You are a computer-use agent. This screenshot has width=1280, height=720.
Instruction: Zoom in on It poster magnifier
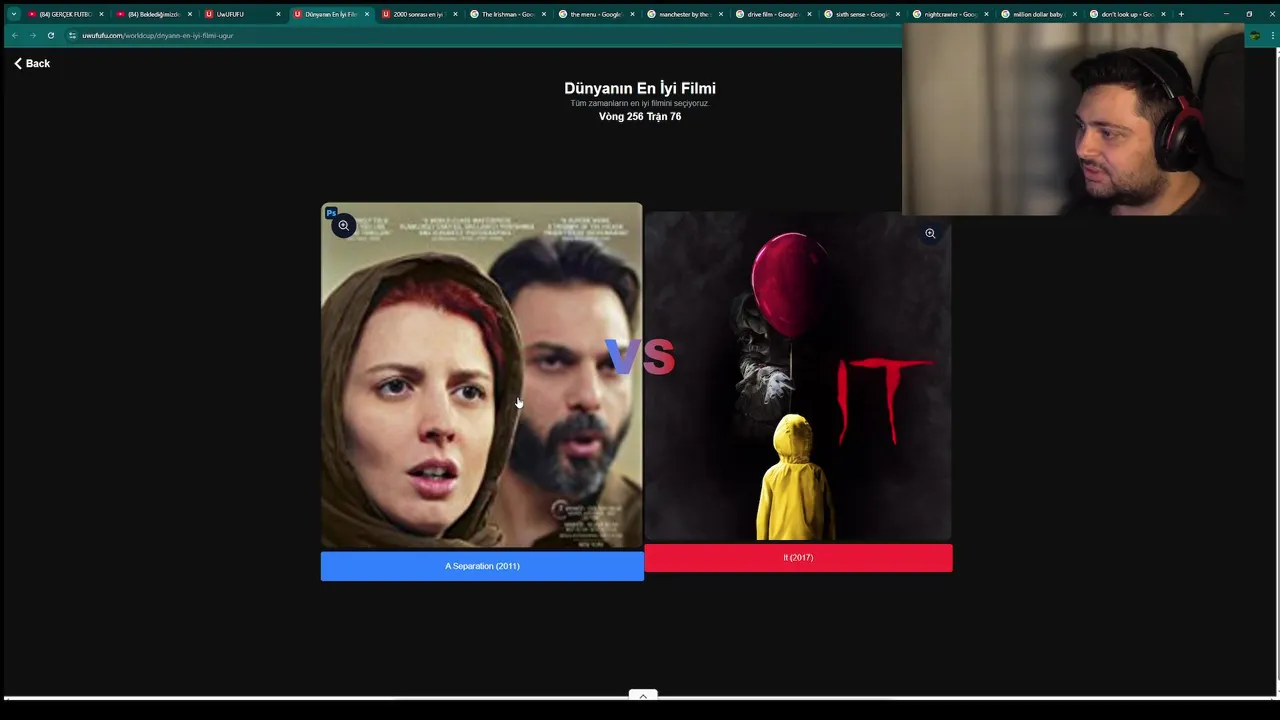coord(930,234)
